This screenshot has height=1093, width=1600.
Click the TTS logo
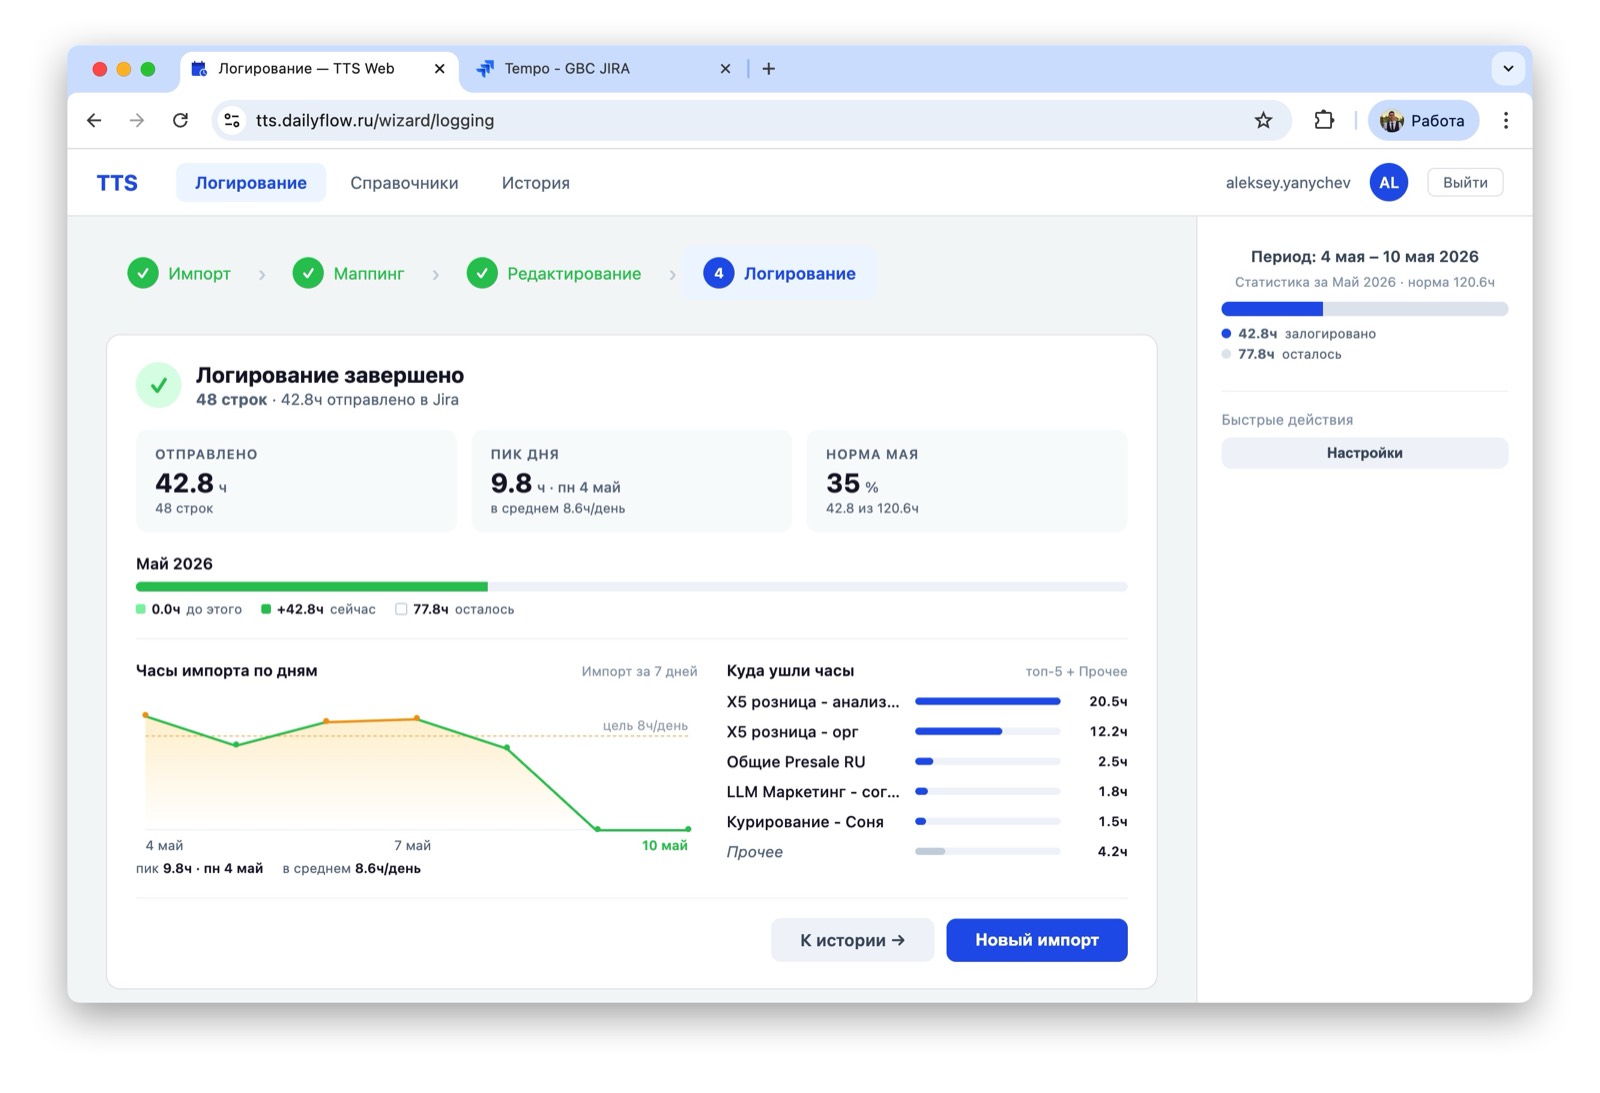(117, 183)
